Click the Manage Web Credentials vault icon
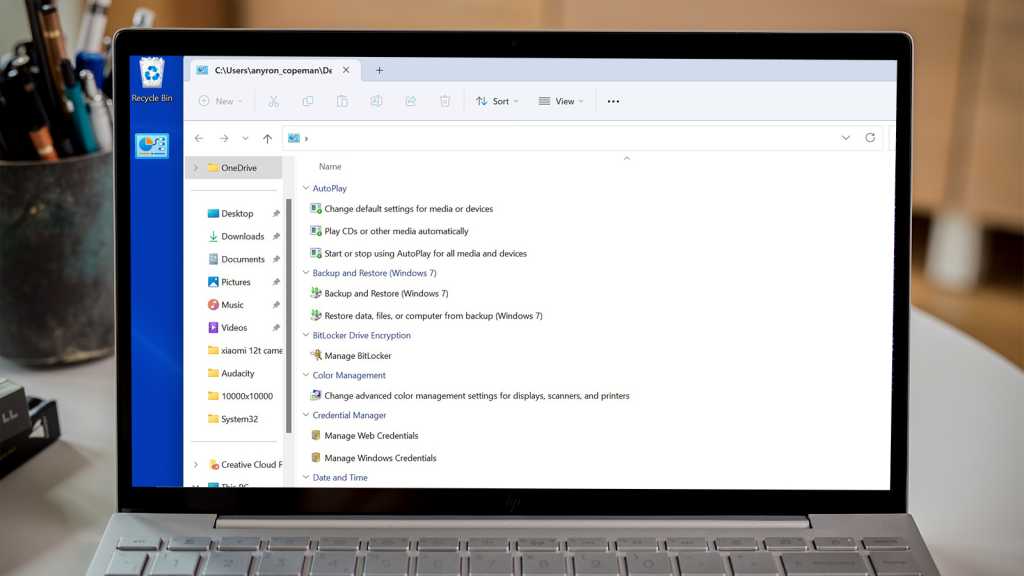 coord(316,435)
